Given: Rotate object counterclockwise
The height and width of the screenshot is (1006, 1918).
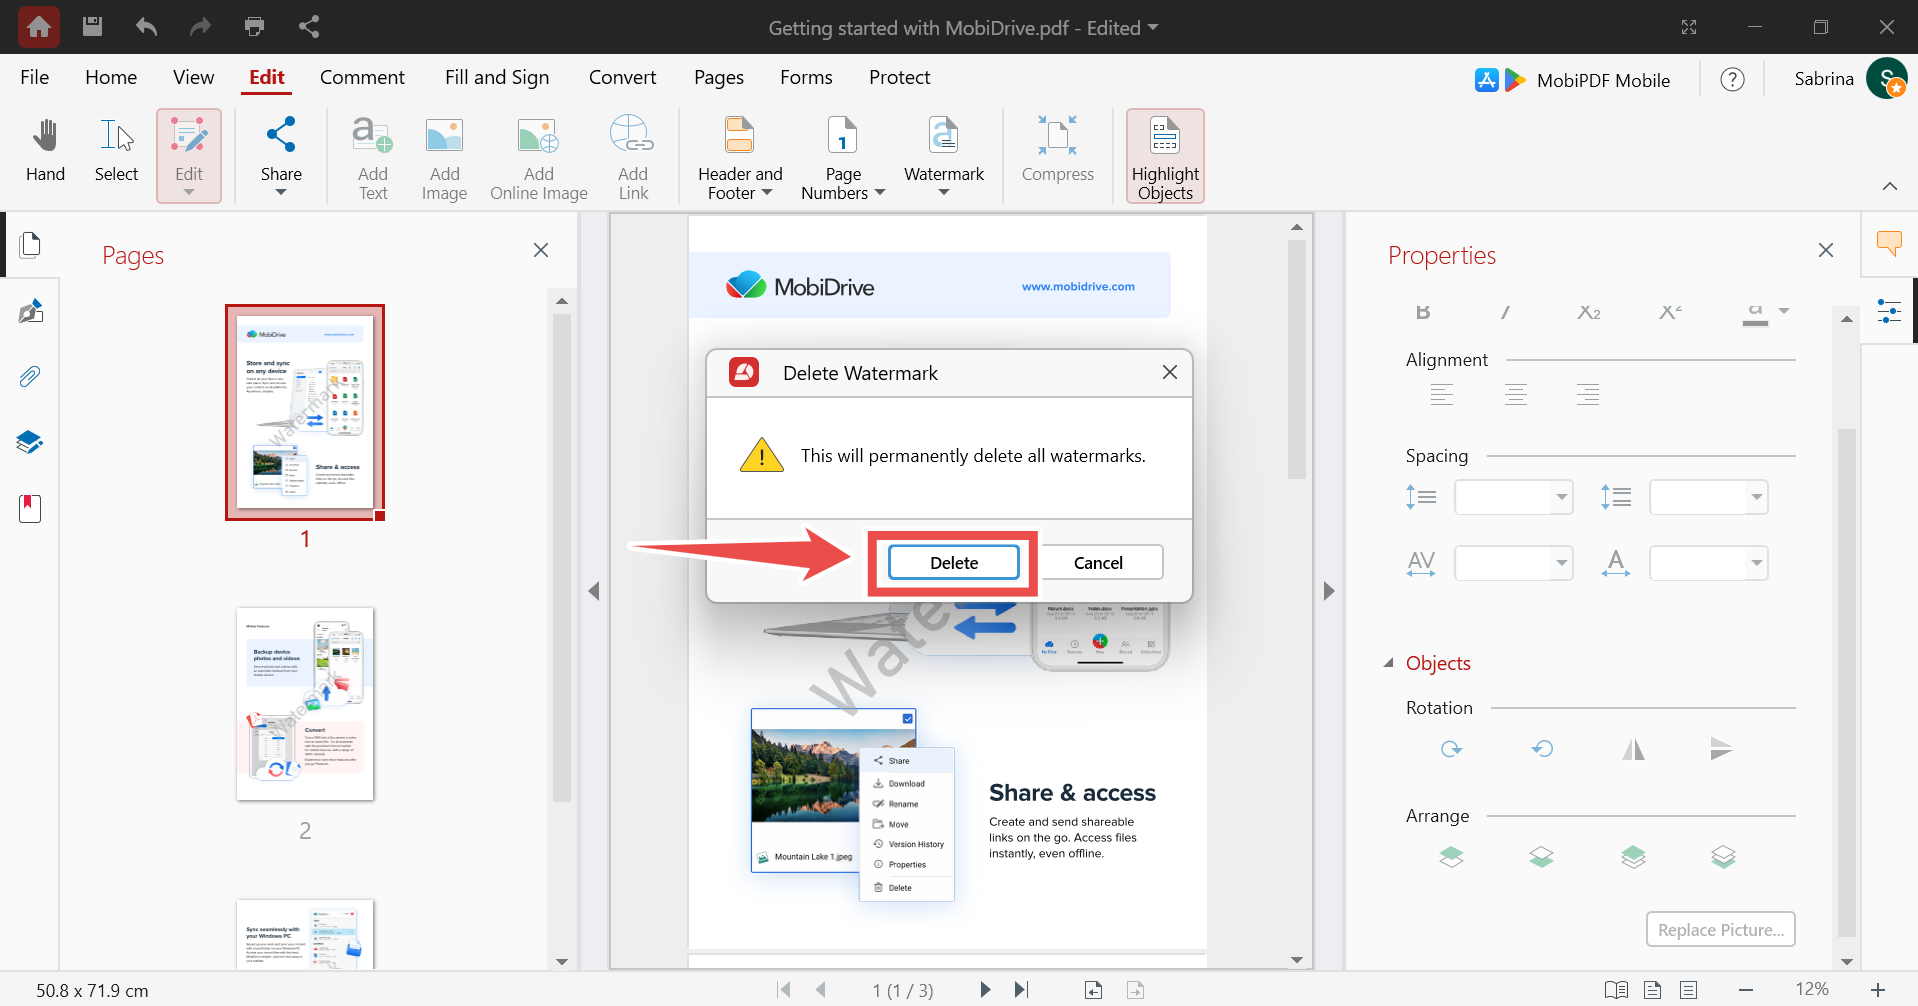Looking at the screenshot, I should click(1542, 749).
